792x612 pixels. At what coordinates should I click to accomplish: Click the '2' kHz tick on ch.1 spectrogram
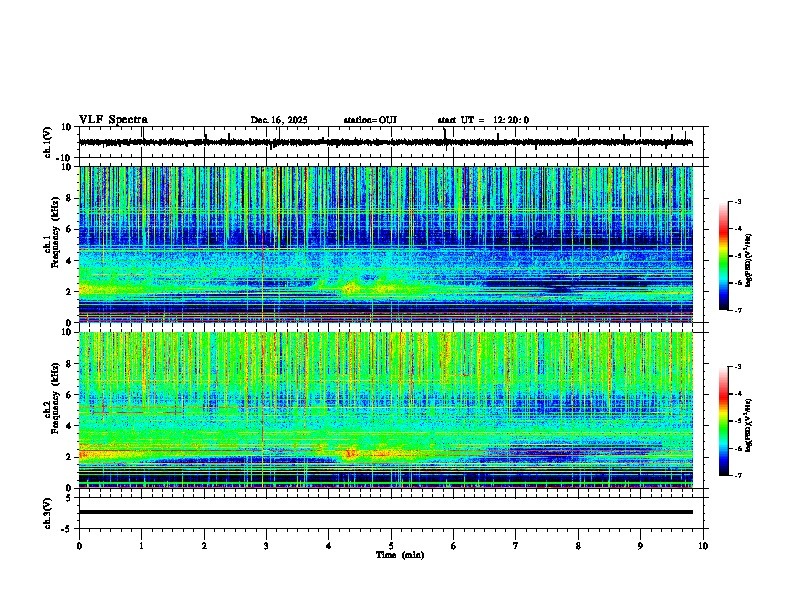click(x=69, y=292)
